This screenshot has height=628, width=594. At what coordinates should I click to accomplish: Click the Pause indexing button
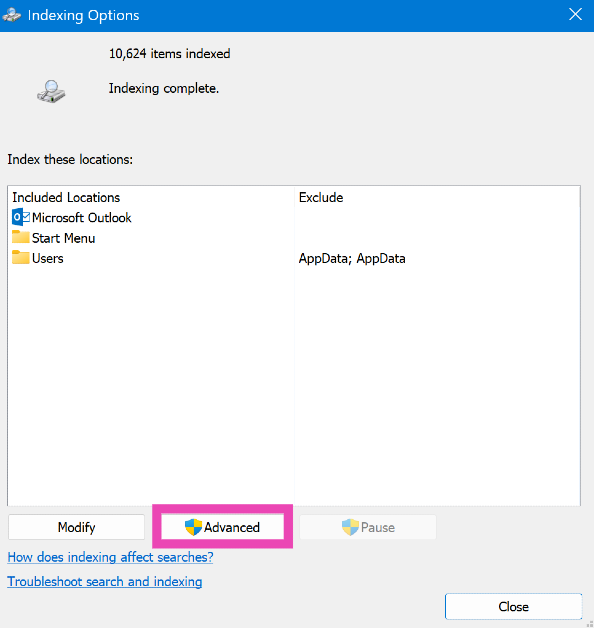(x=368, y=527)
